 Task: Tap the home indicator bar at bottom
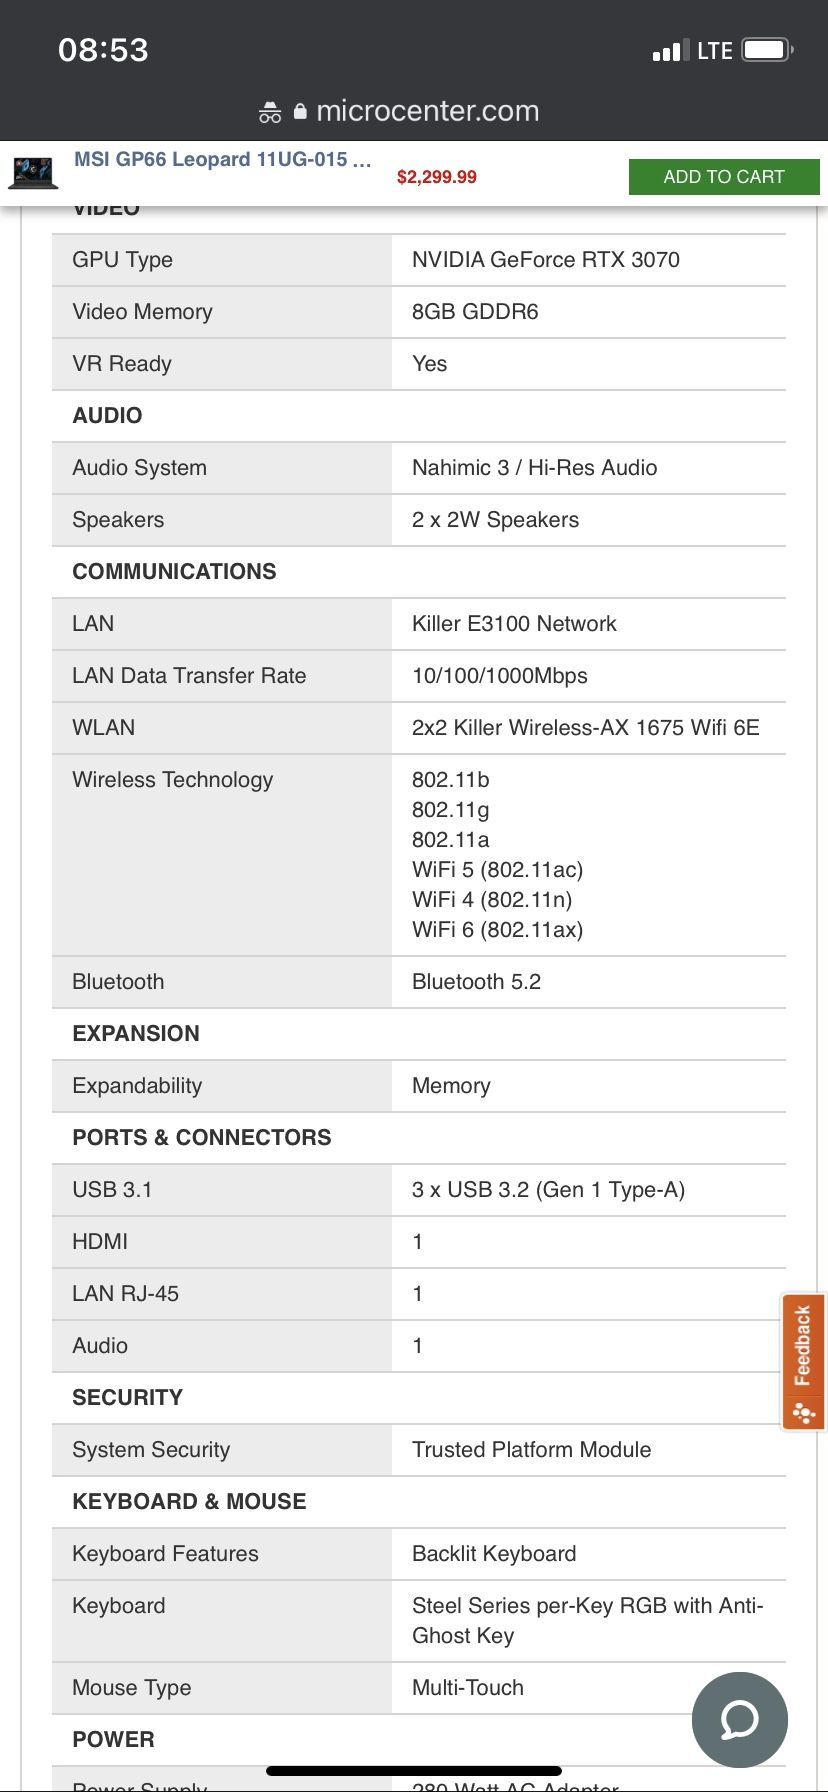414,1771
